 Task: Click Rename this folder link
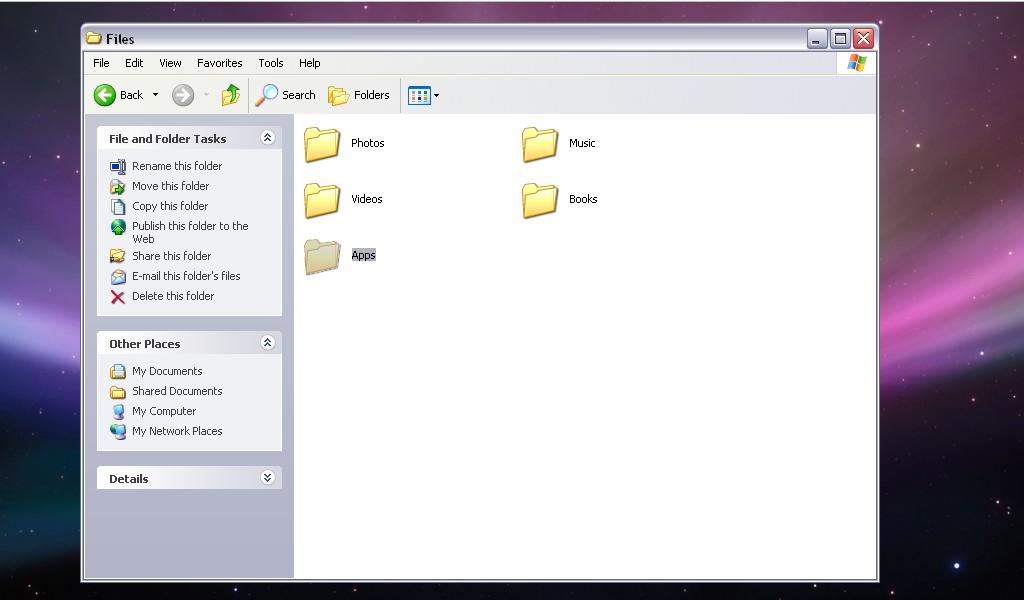click(x=177, y=166)
